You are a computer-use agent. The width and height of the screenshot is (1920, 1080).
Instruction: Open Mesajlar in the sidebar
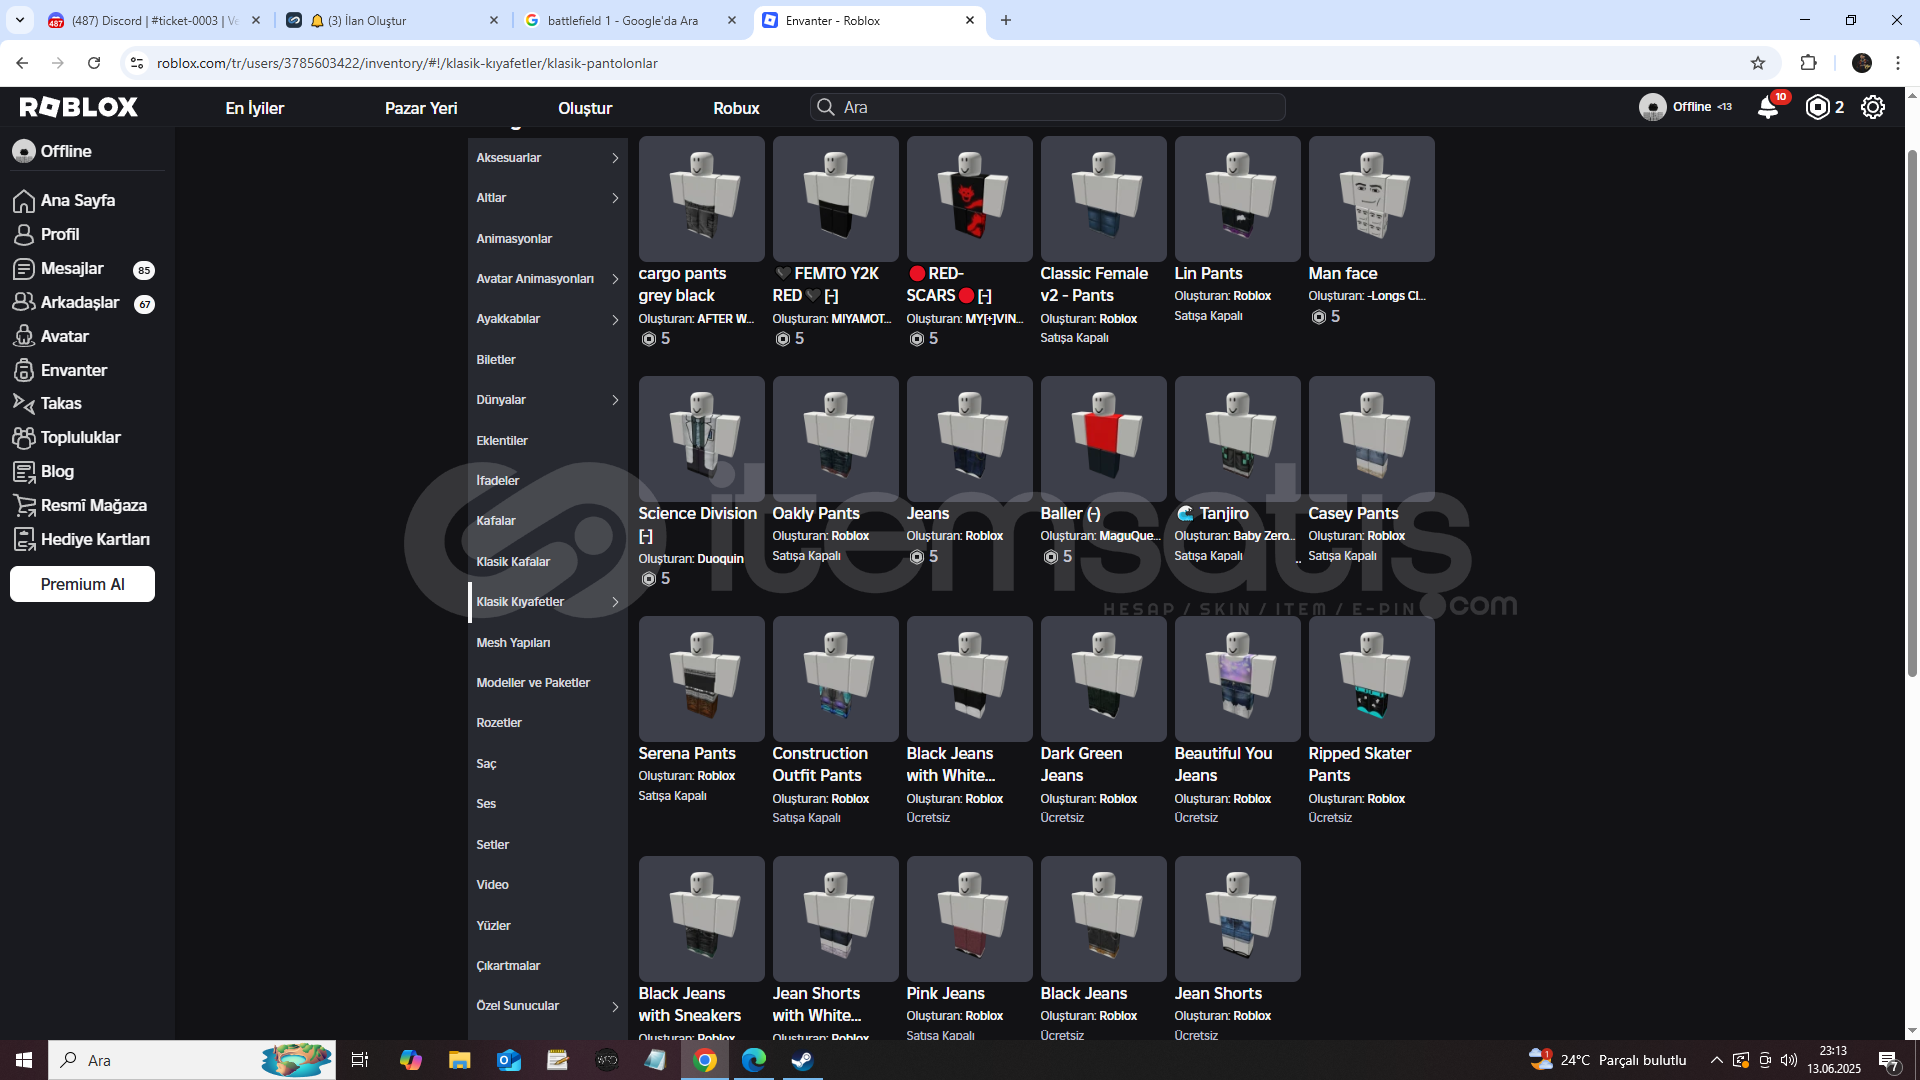72,268
